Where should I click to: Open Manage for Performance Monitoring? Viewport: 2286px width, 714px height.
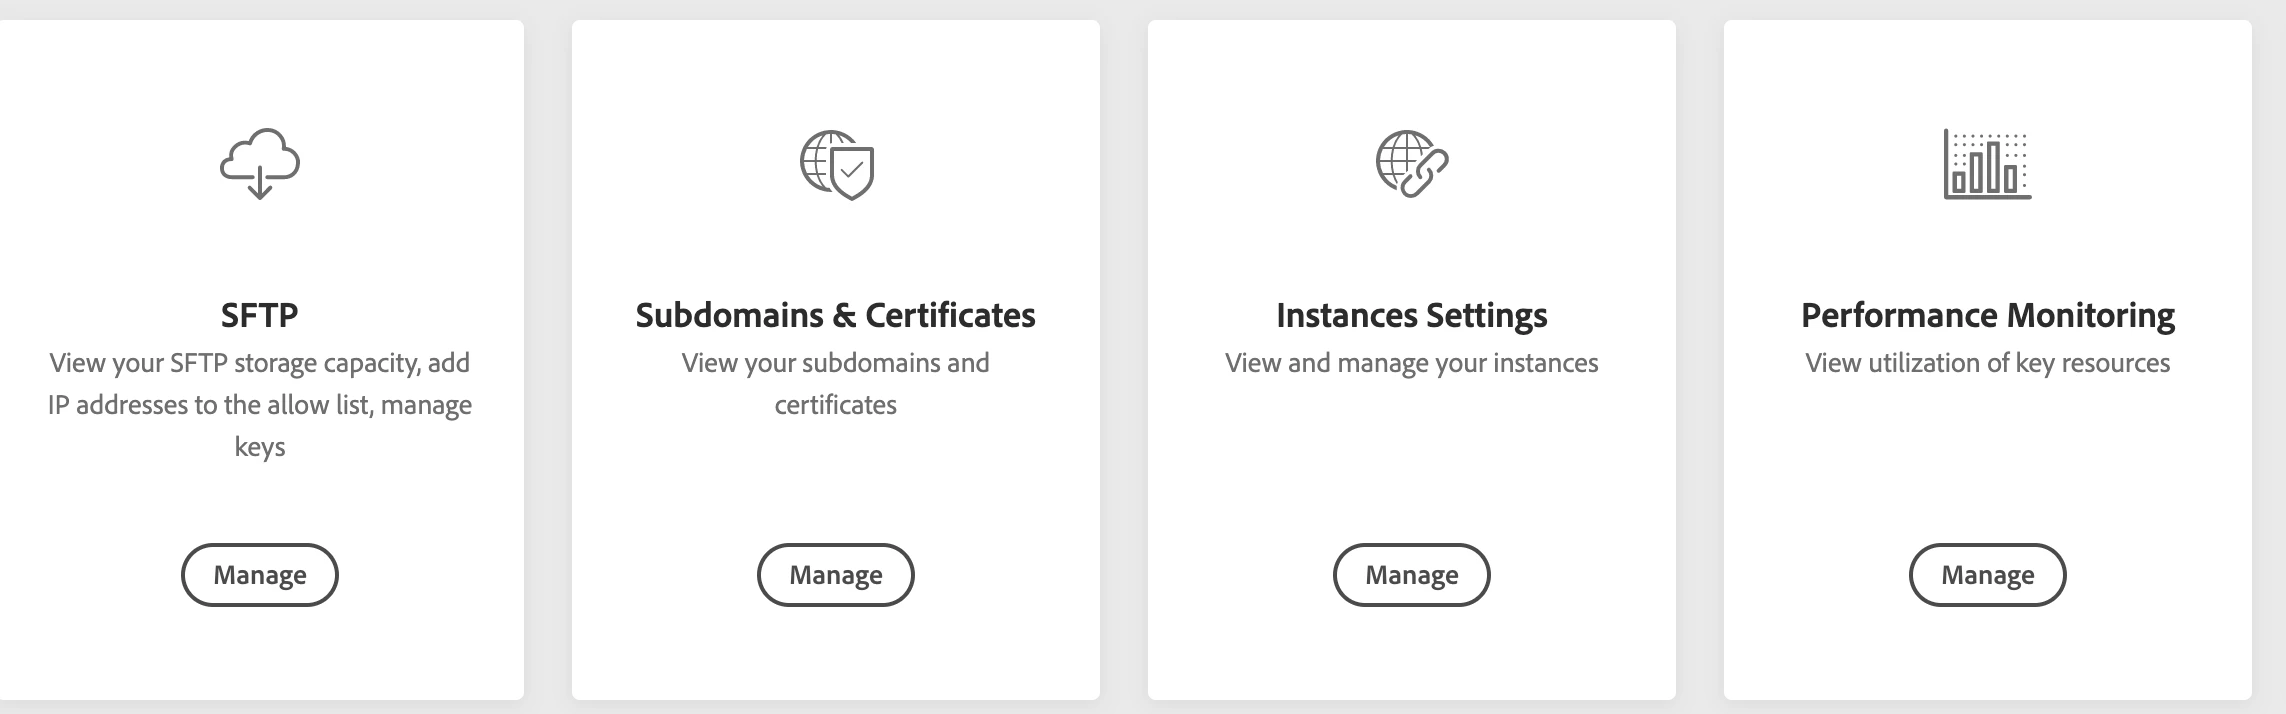tap(1988, 575)
